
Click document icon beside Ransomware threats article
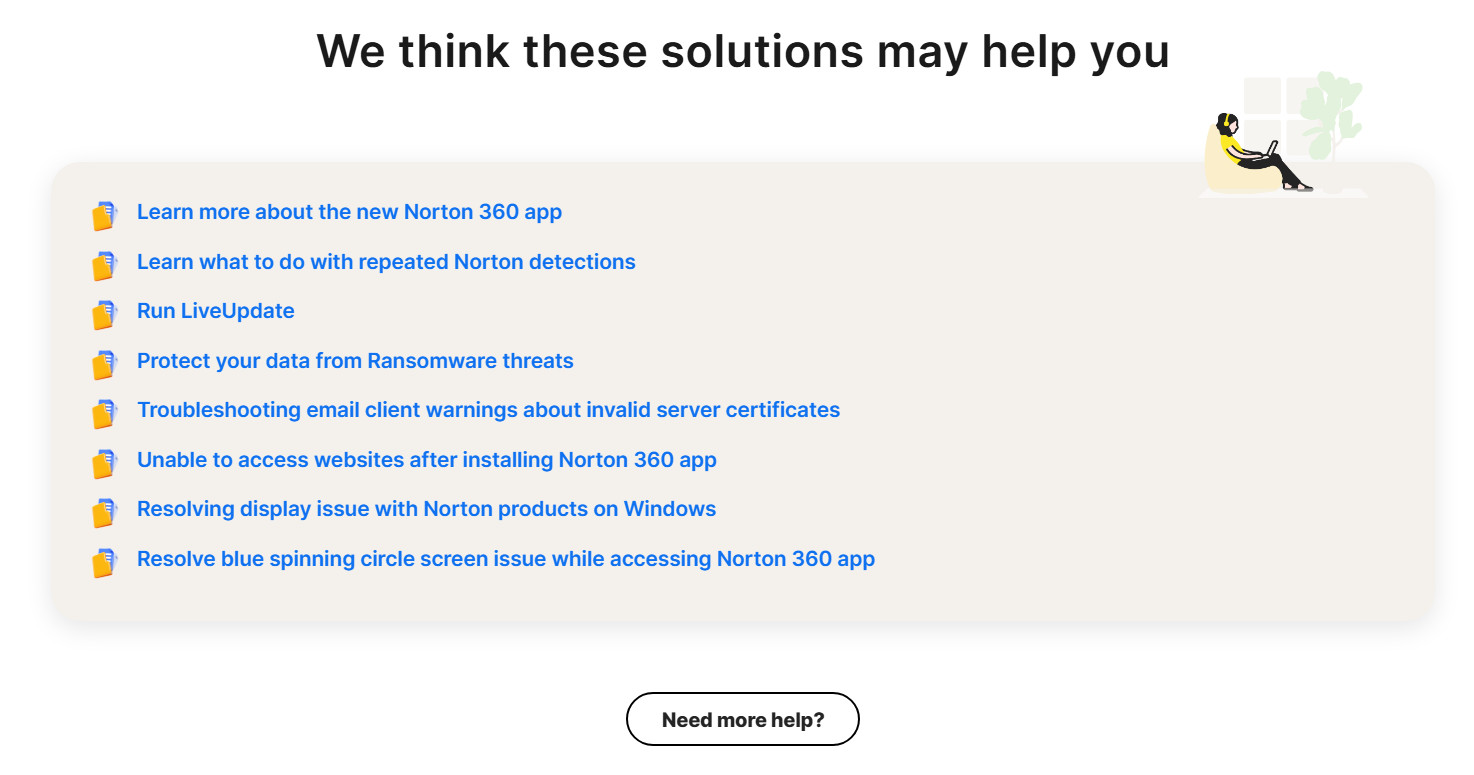tap(104, 364)
